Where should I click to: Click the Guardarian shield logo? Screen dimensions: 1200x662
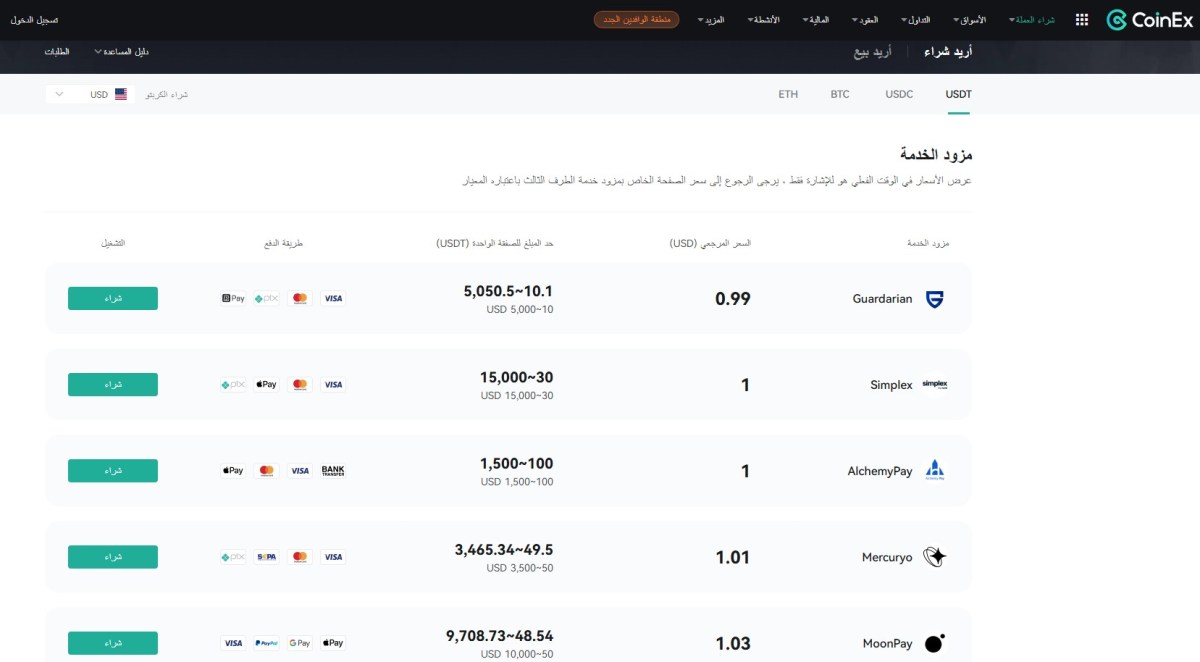point(934,299)
